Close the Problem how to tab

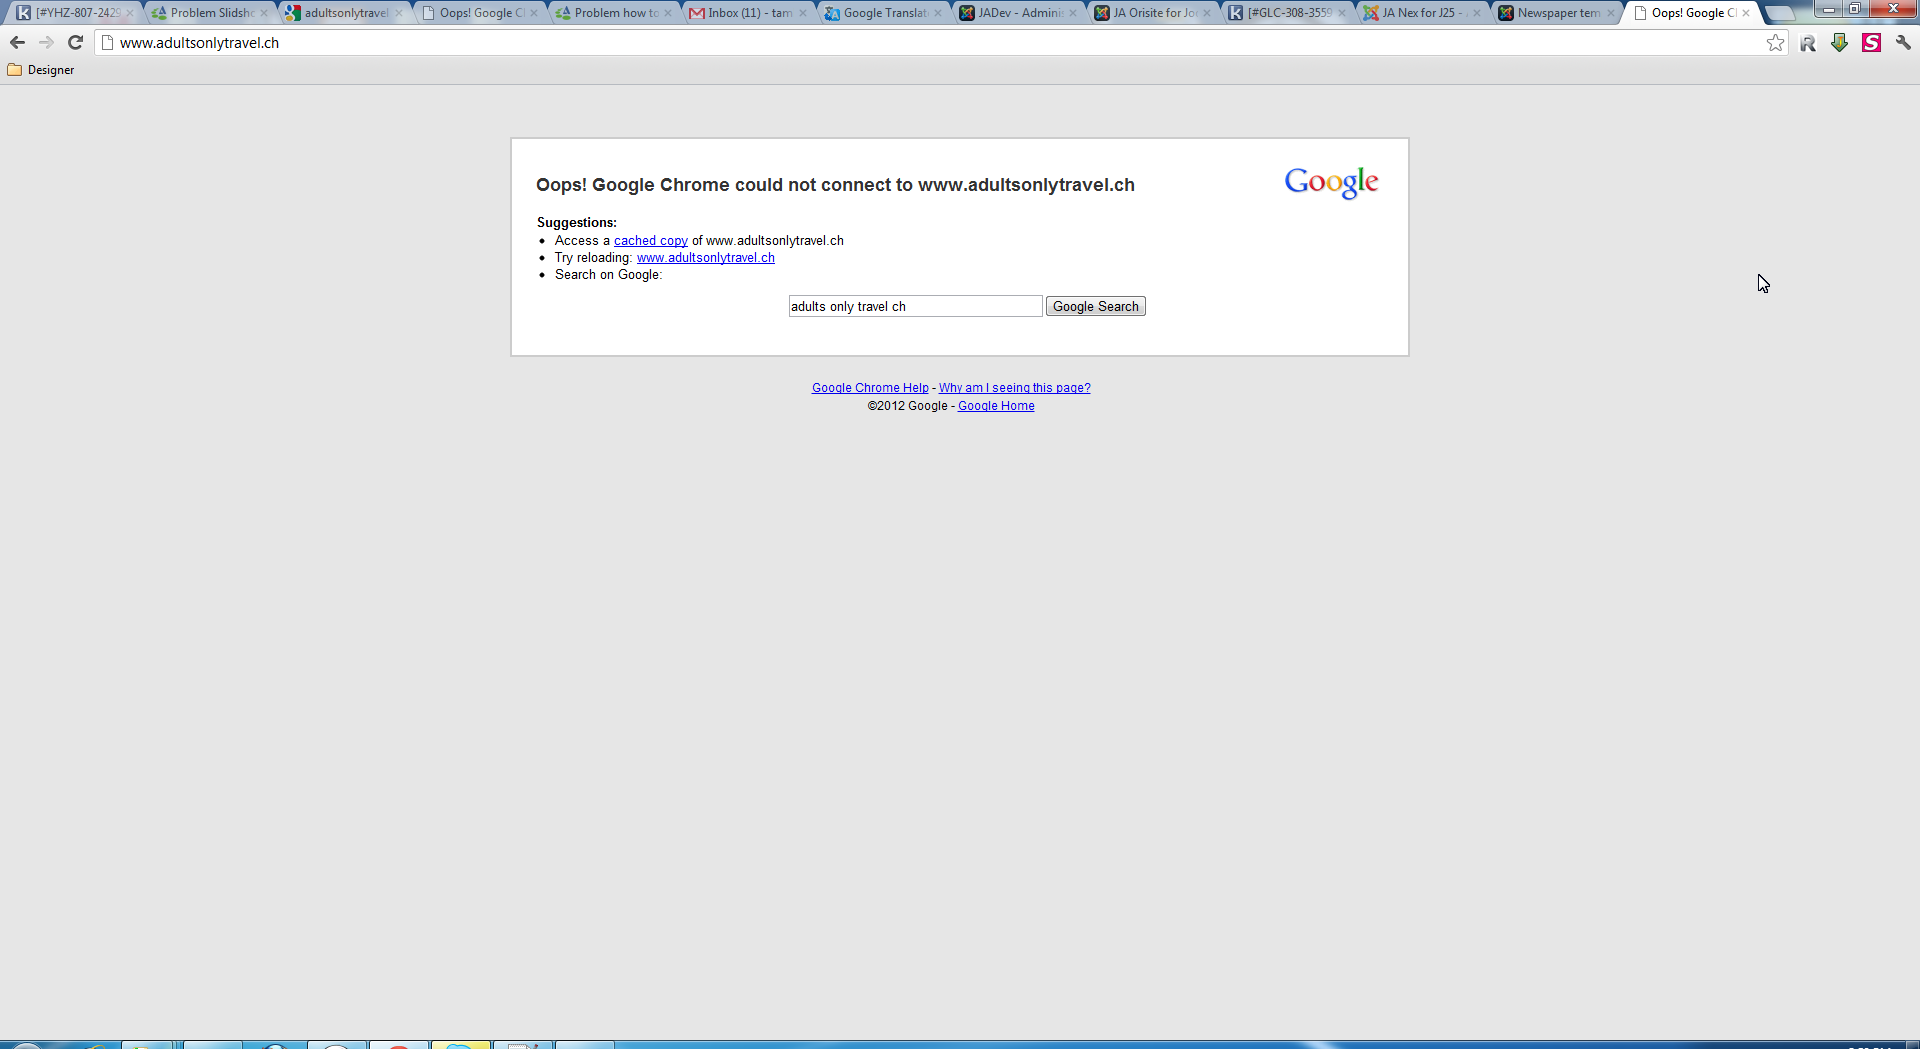pyautogui.click(x=668, y=13)
